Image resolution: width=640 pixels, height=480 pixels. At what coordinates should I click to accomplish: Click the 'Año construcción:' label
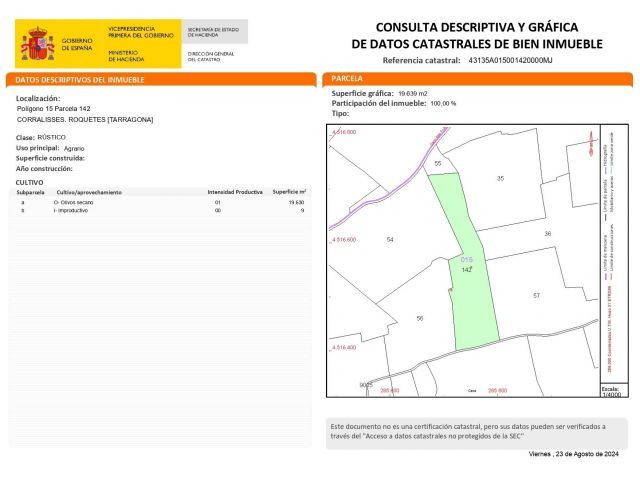[44, 169]
